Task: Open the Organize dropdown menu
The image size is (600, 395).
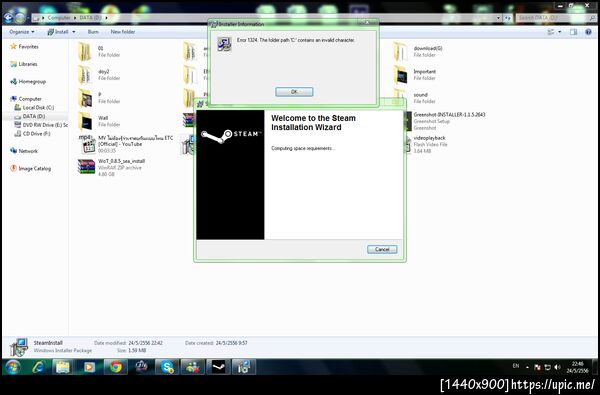Action: 22,32
